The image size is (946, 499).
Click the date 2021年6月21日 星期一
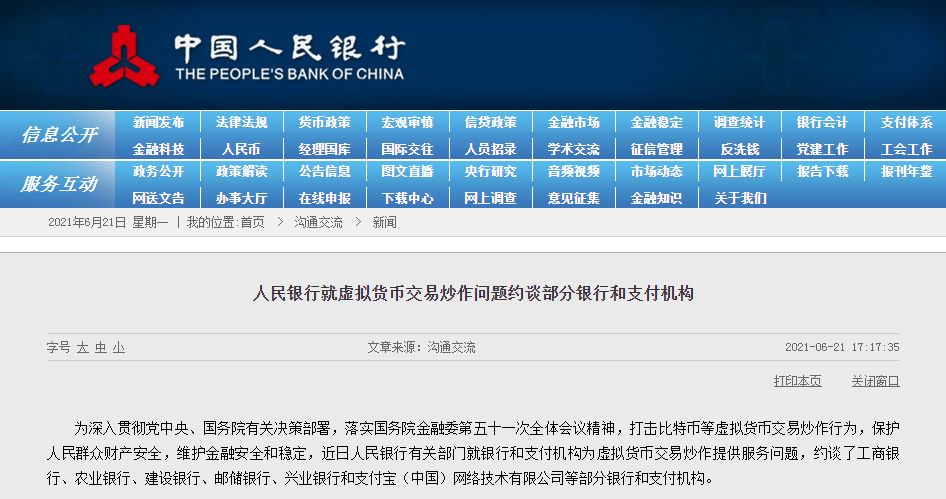pos(108,223)
